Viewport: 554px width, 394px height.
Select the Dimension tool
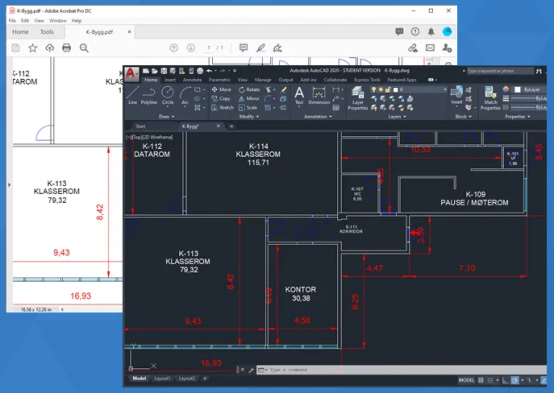pyautogui.click(x=319, y=96)
